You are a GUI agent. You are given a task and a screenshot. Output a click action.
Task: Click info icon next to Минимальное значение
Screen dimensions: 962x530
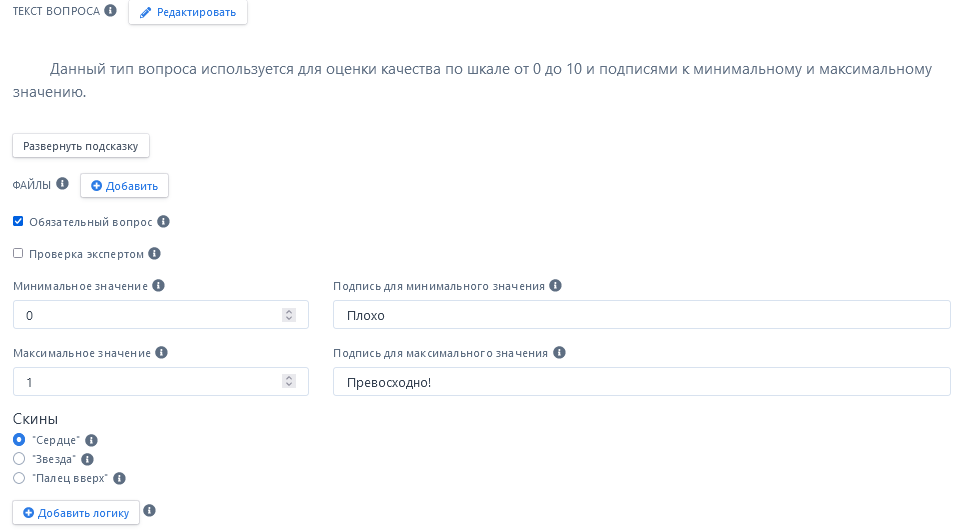[x=158, y=286]
